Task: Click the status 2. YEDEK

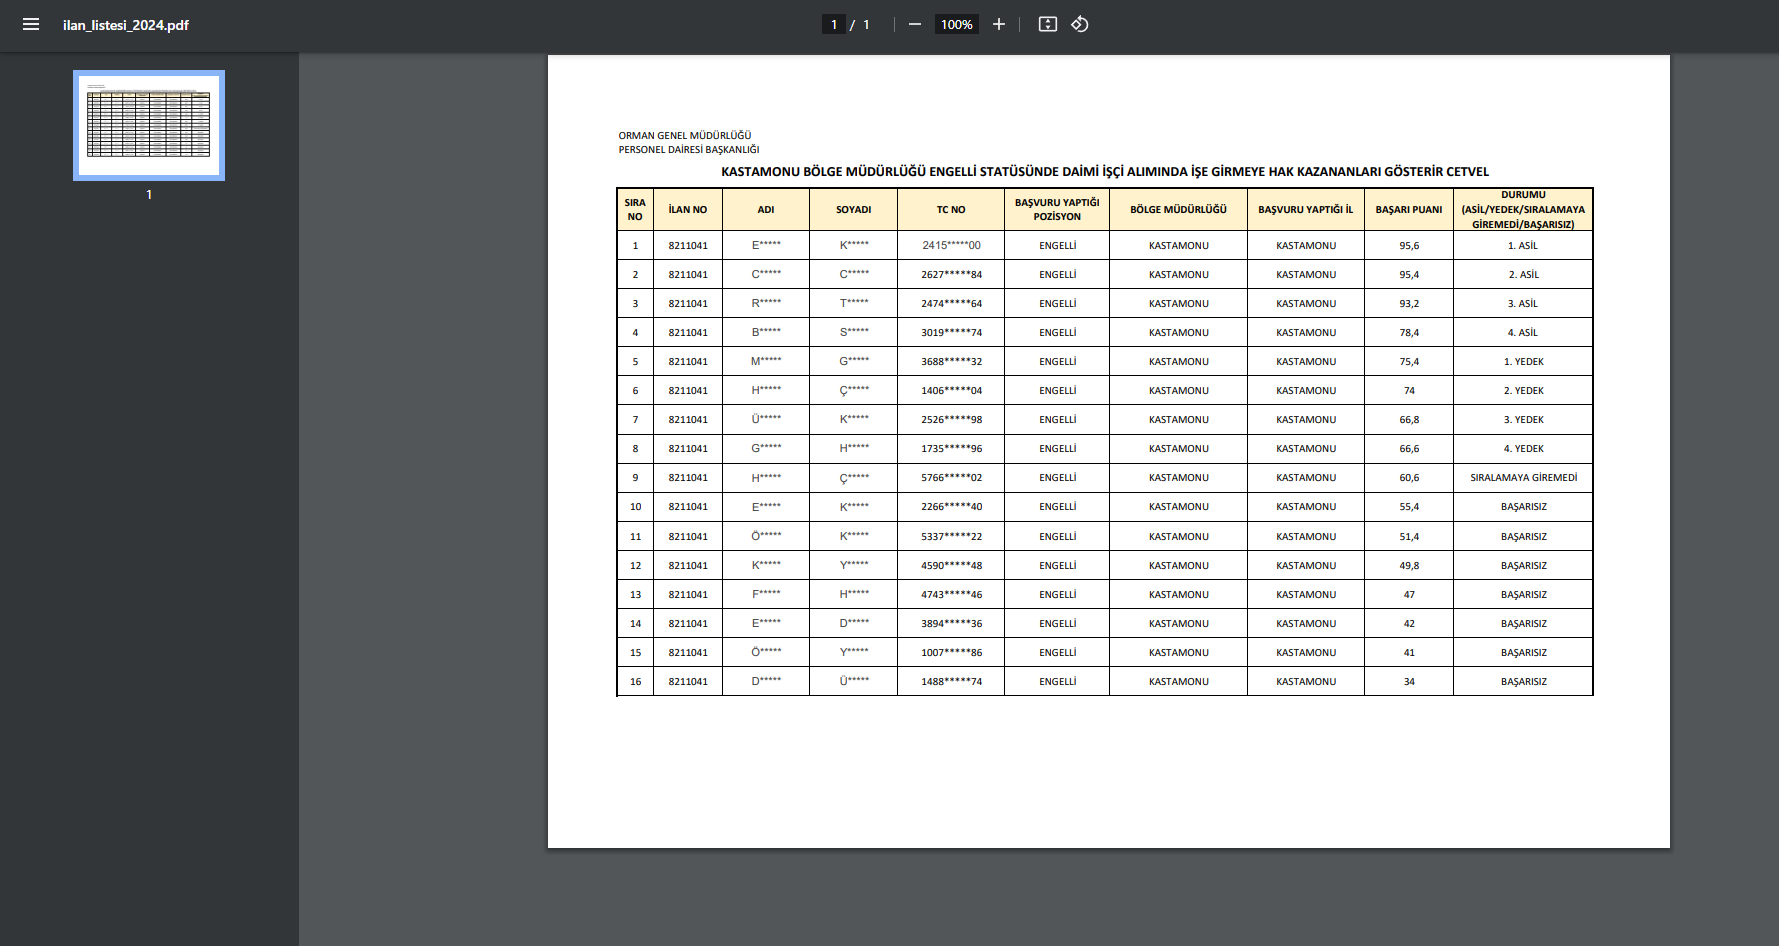Action: pos(1523,390)
